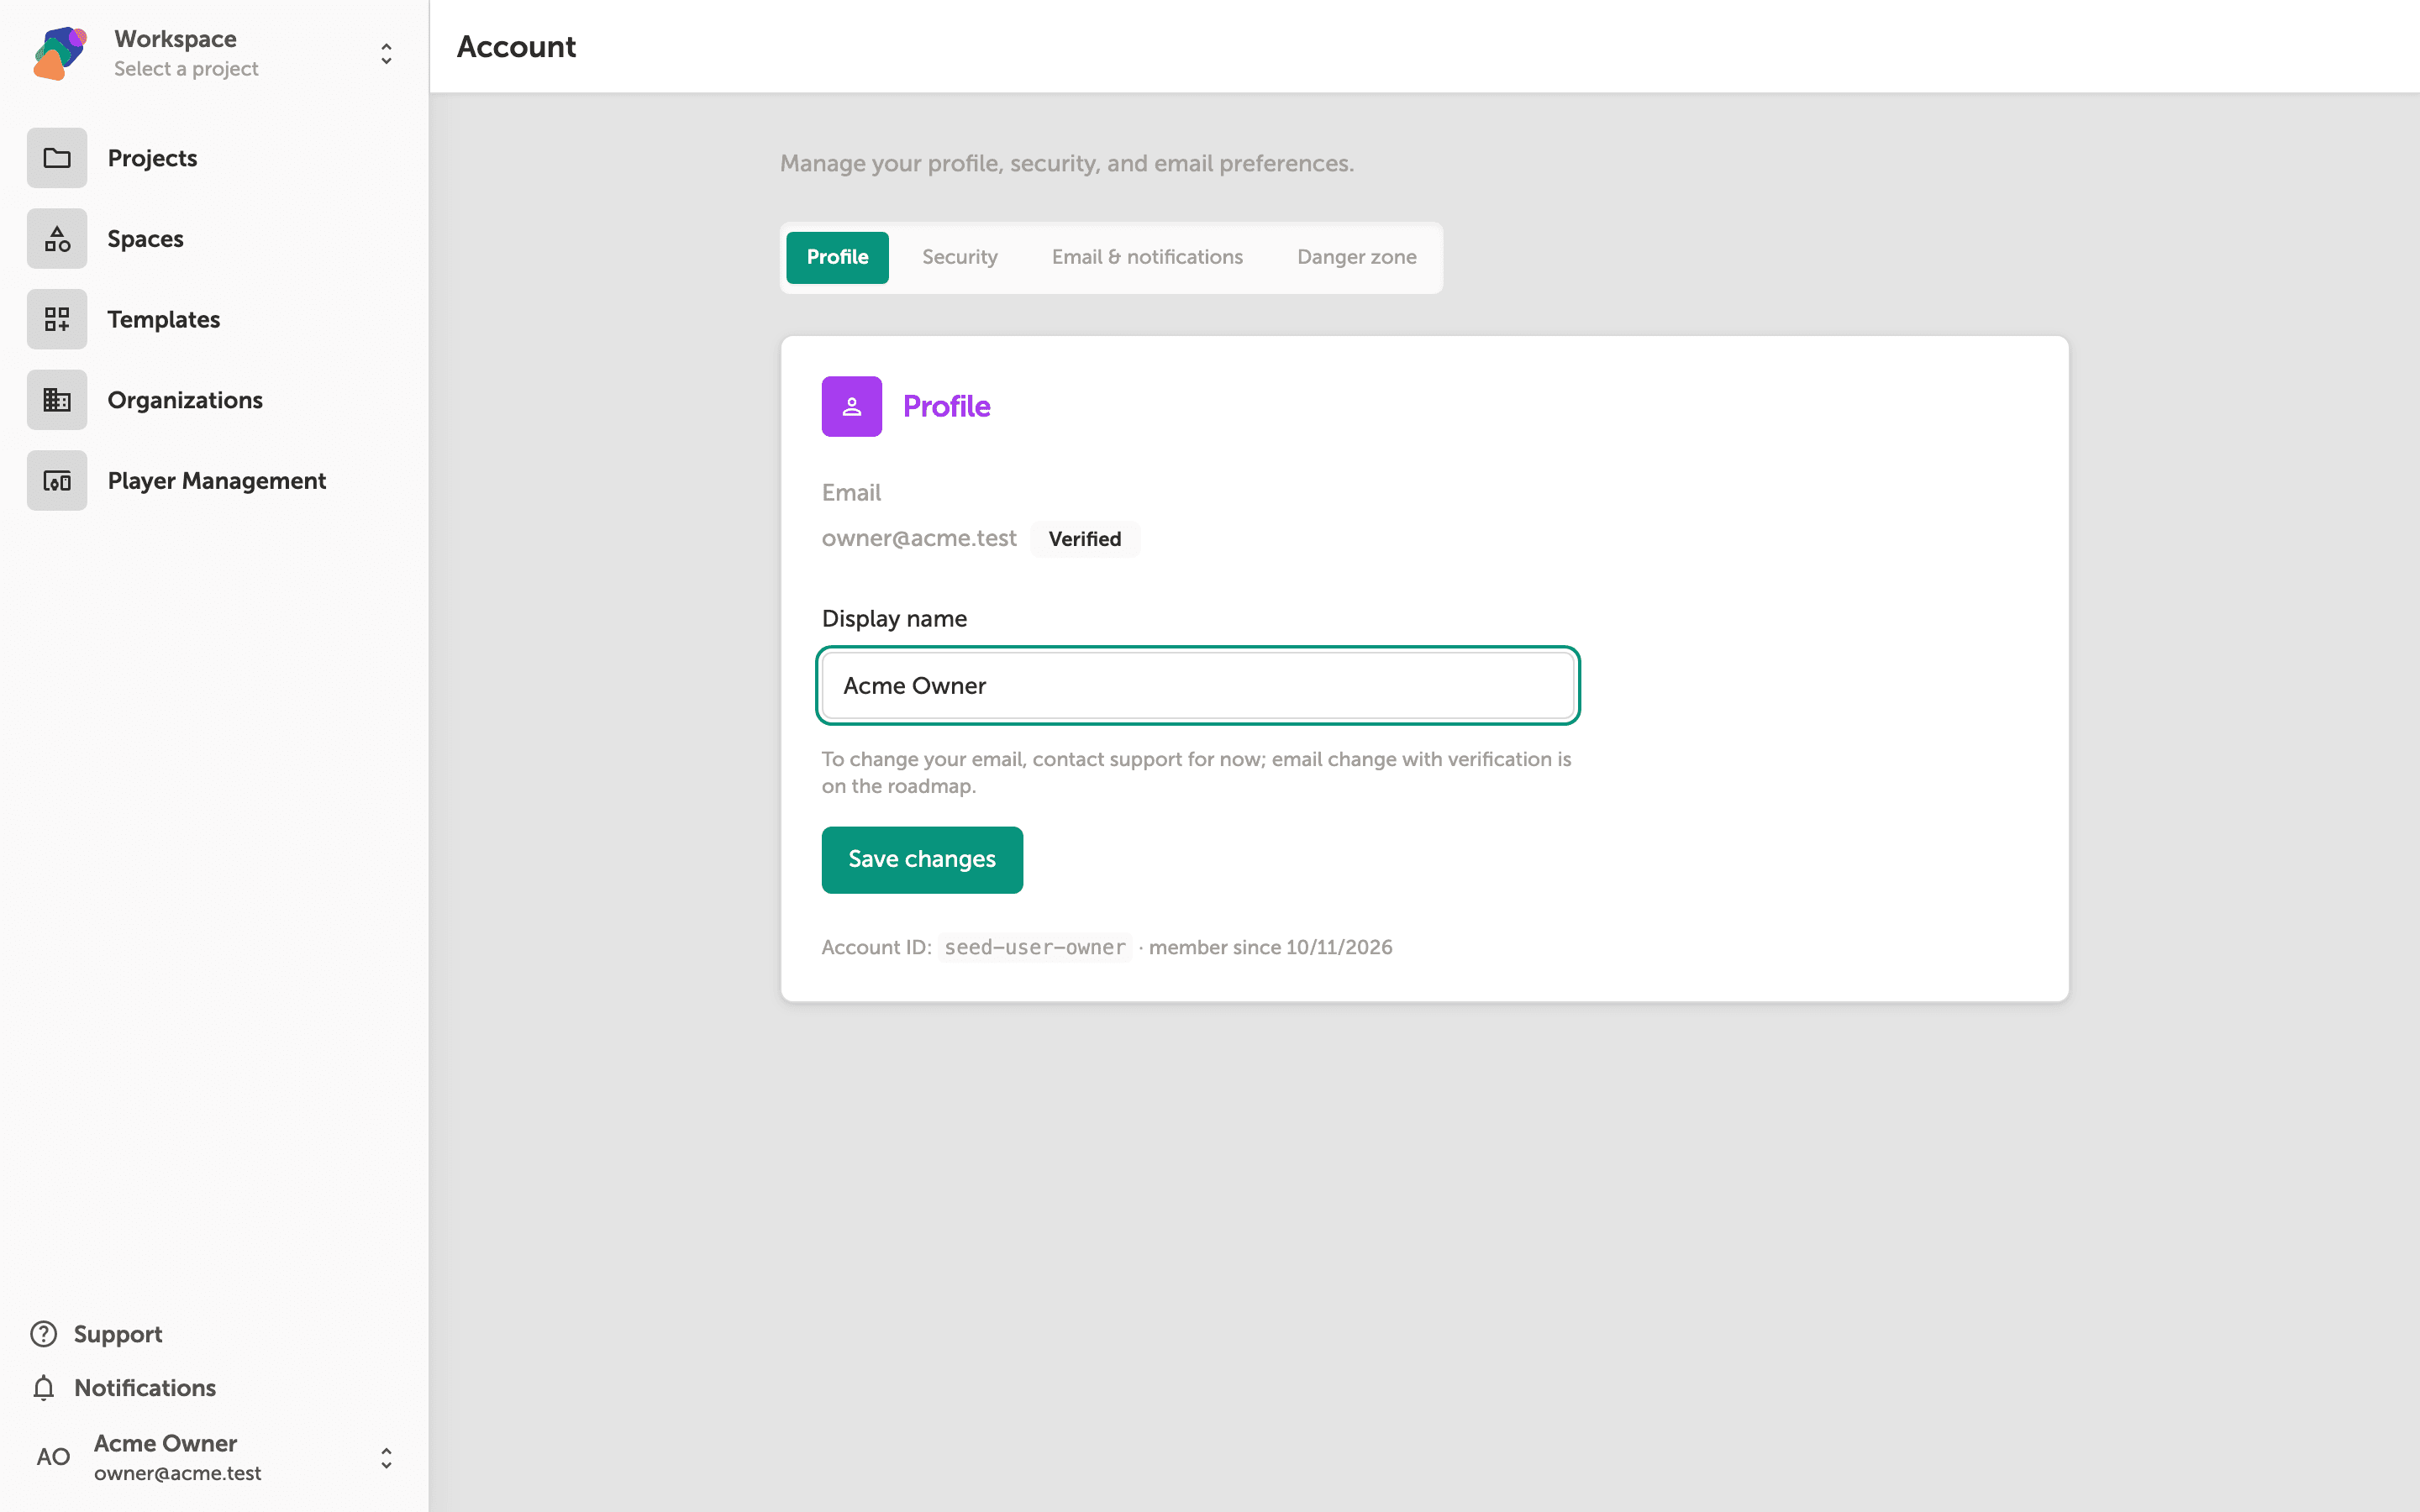The image size is (2420, 1512).
Task: Click the Workspace logo icon
Action: pyautogui.click(x=60, y=53)
